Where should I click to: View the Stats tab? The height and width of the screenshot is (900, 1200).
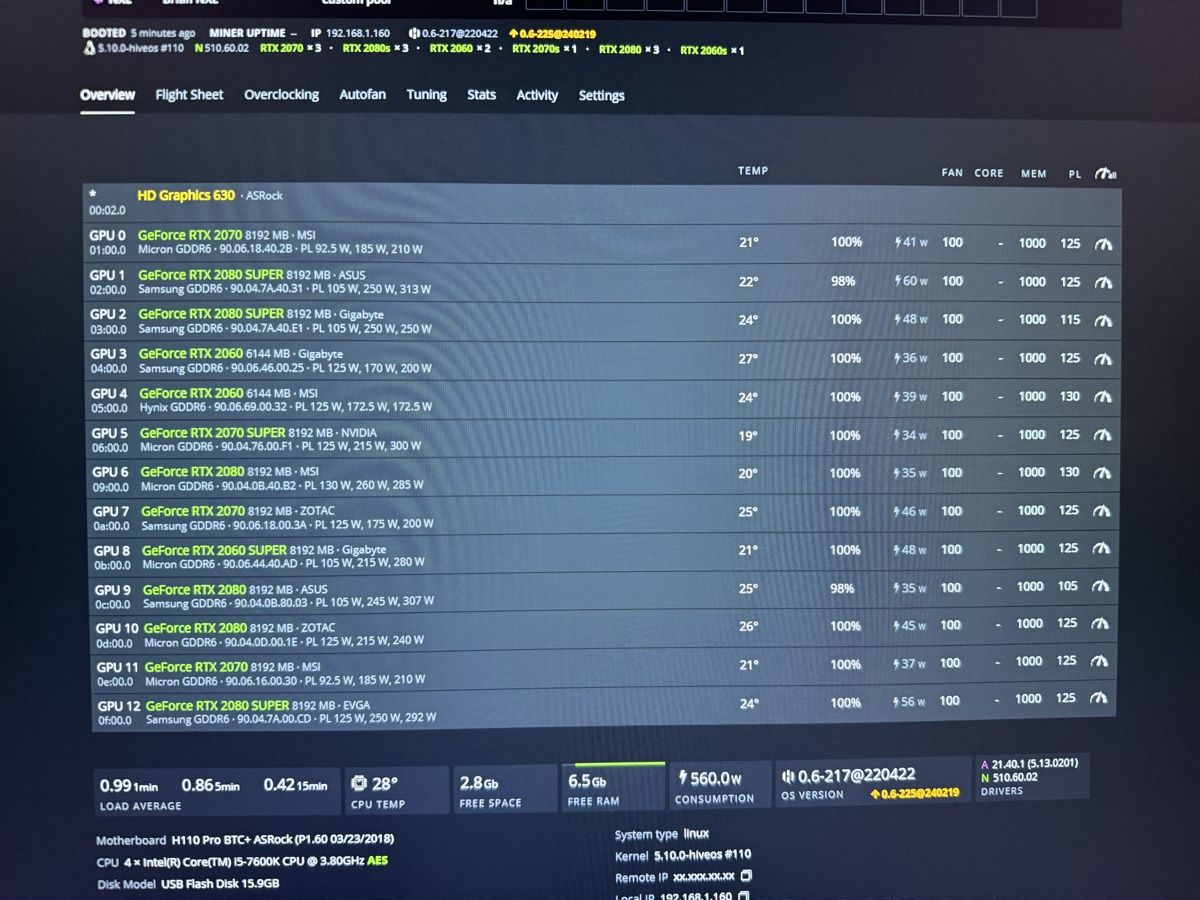coord(481,95)
